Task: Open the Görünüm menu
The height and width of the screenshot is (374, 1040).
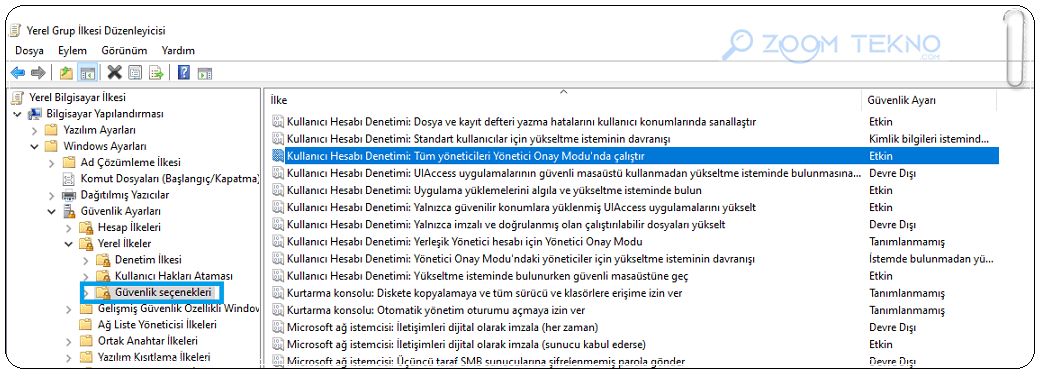Action: pos(124,50)
